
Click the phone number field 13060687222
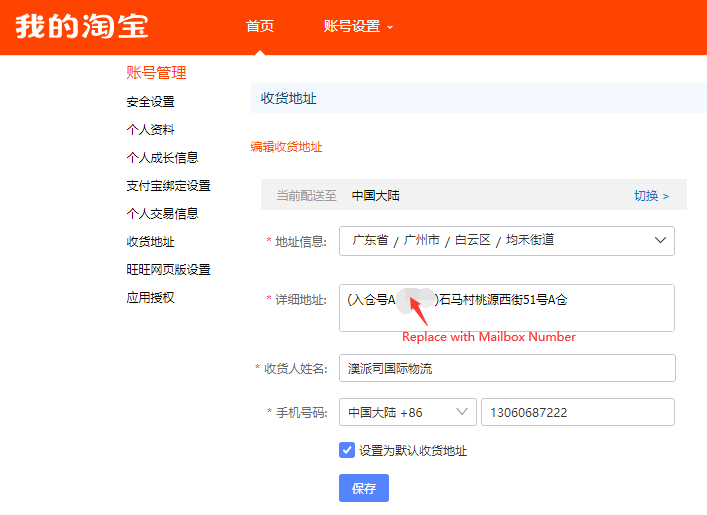point(578,412)
